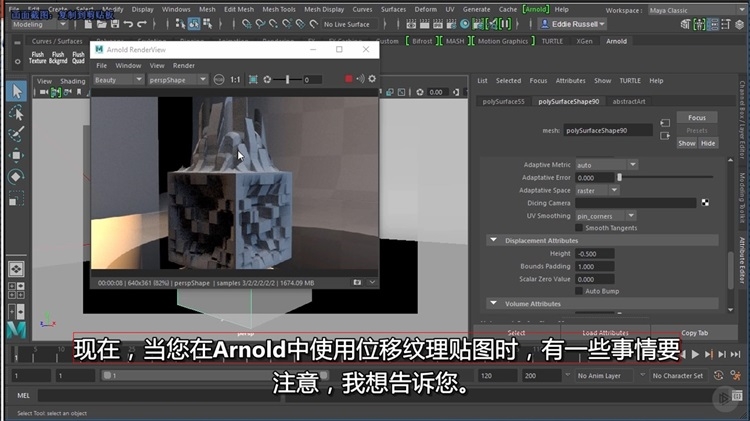Open the No Character Set dropdown
Screen dimensions: 750x421
tap(678, 376)
